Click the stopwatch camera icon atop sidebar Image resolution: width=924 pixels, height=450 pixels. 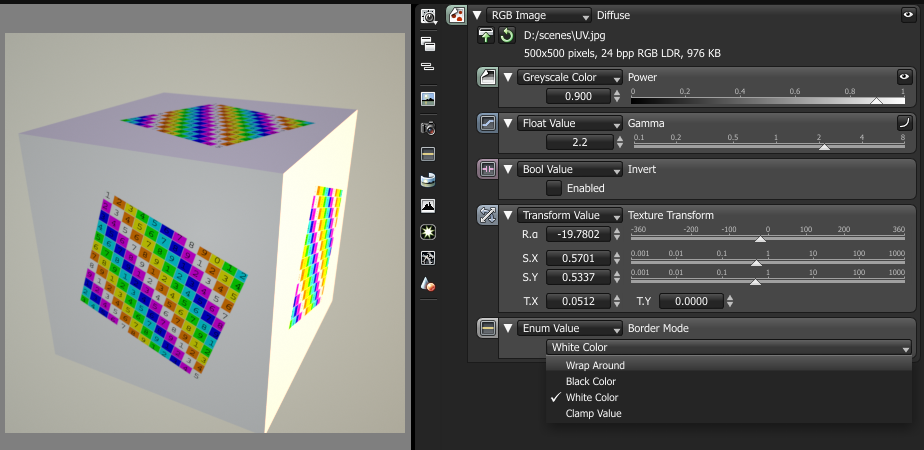click(x=428, y=16)
